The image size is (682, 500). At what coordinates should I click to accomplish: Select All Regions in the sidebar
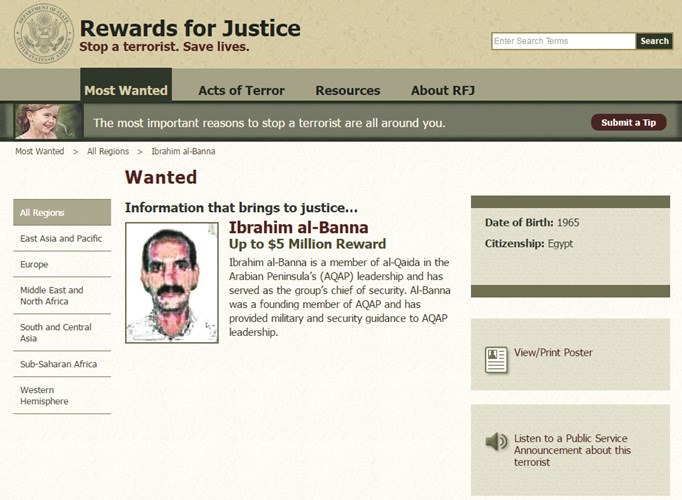[x=62, y=213]
